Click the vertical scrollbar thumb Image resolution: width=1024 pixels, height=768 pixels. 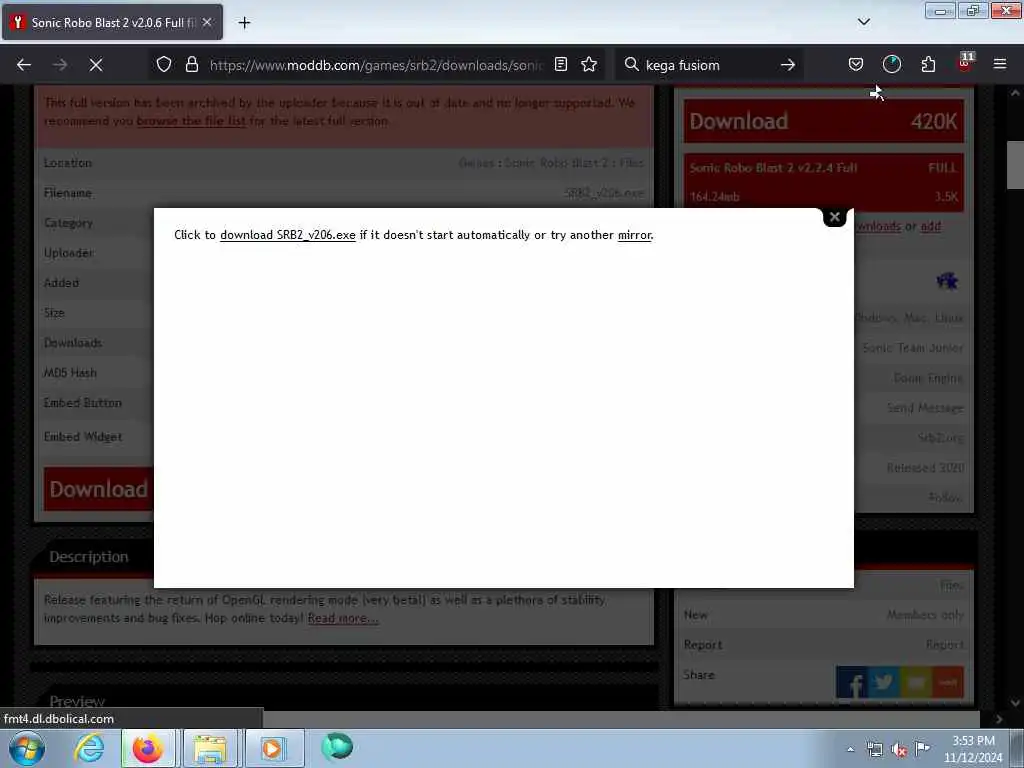[1015, 165]
